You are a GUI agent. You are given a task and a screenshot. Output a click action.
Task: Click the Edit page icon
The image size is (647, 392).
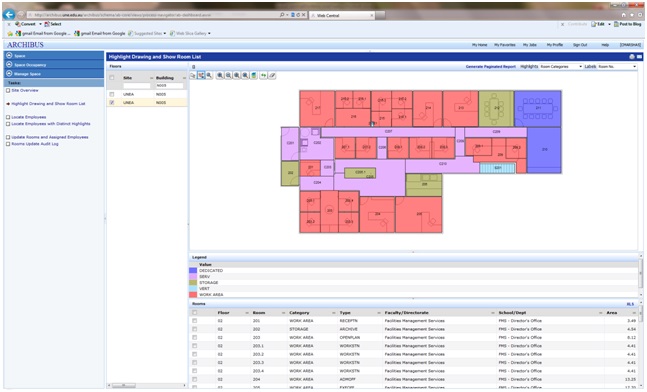tap(594, 24)
